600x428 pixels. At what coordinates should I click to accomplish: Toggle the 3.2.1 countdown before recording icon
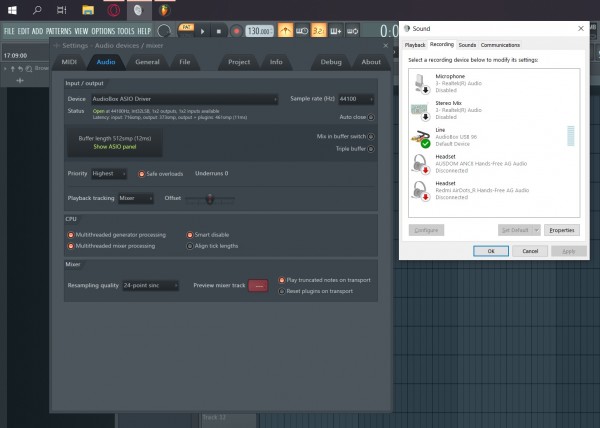click(x=317, y=31)
